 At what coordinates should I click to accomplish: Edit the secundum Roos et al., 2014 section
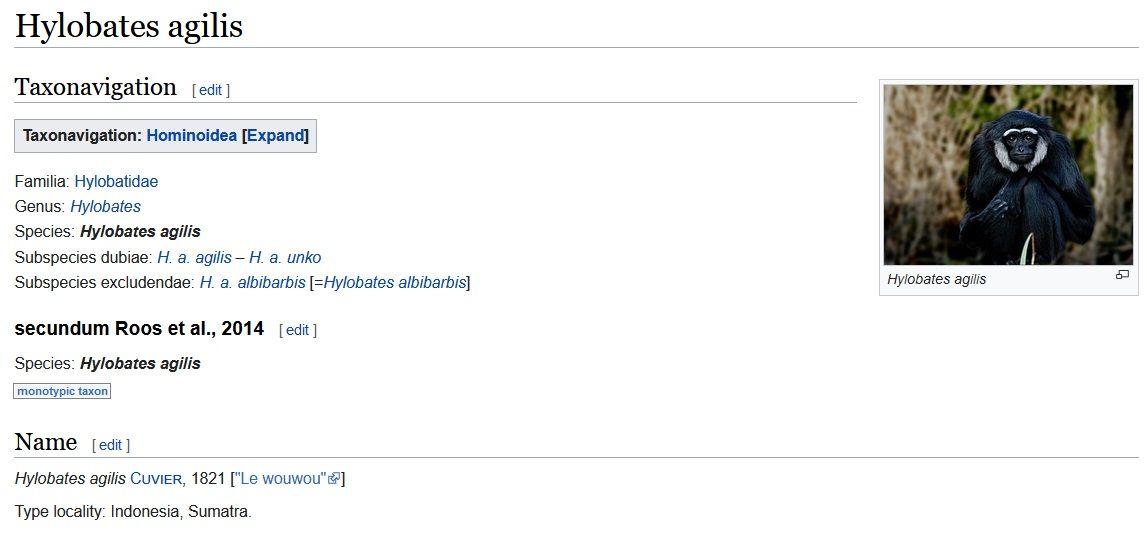point(298,330)
